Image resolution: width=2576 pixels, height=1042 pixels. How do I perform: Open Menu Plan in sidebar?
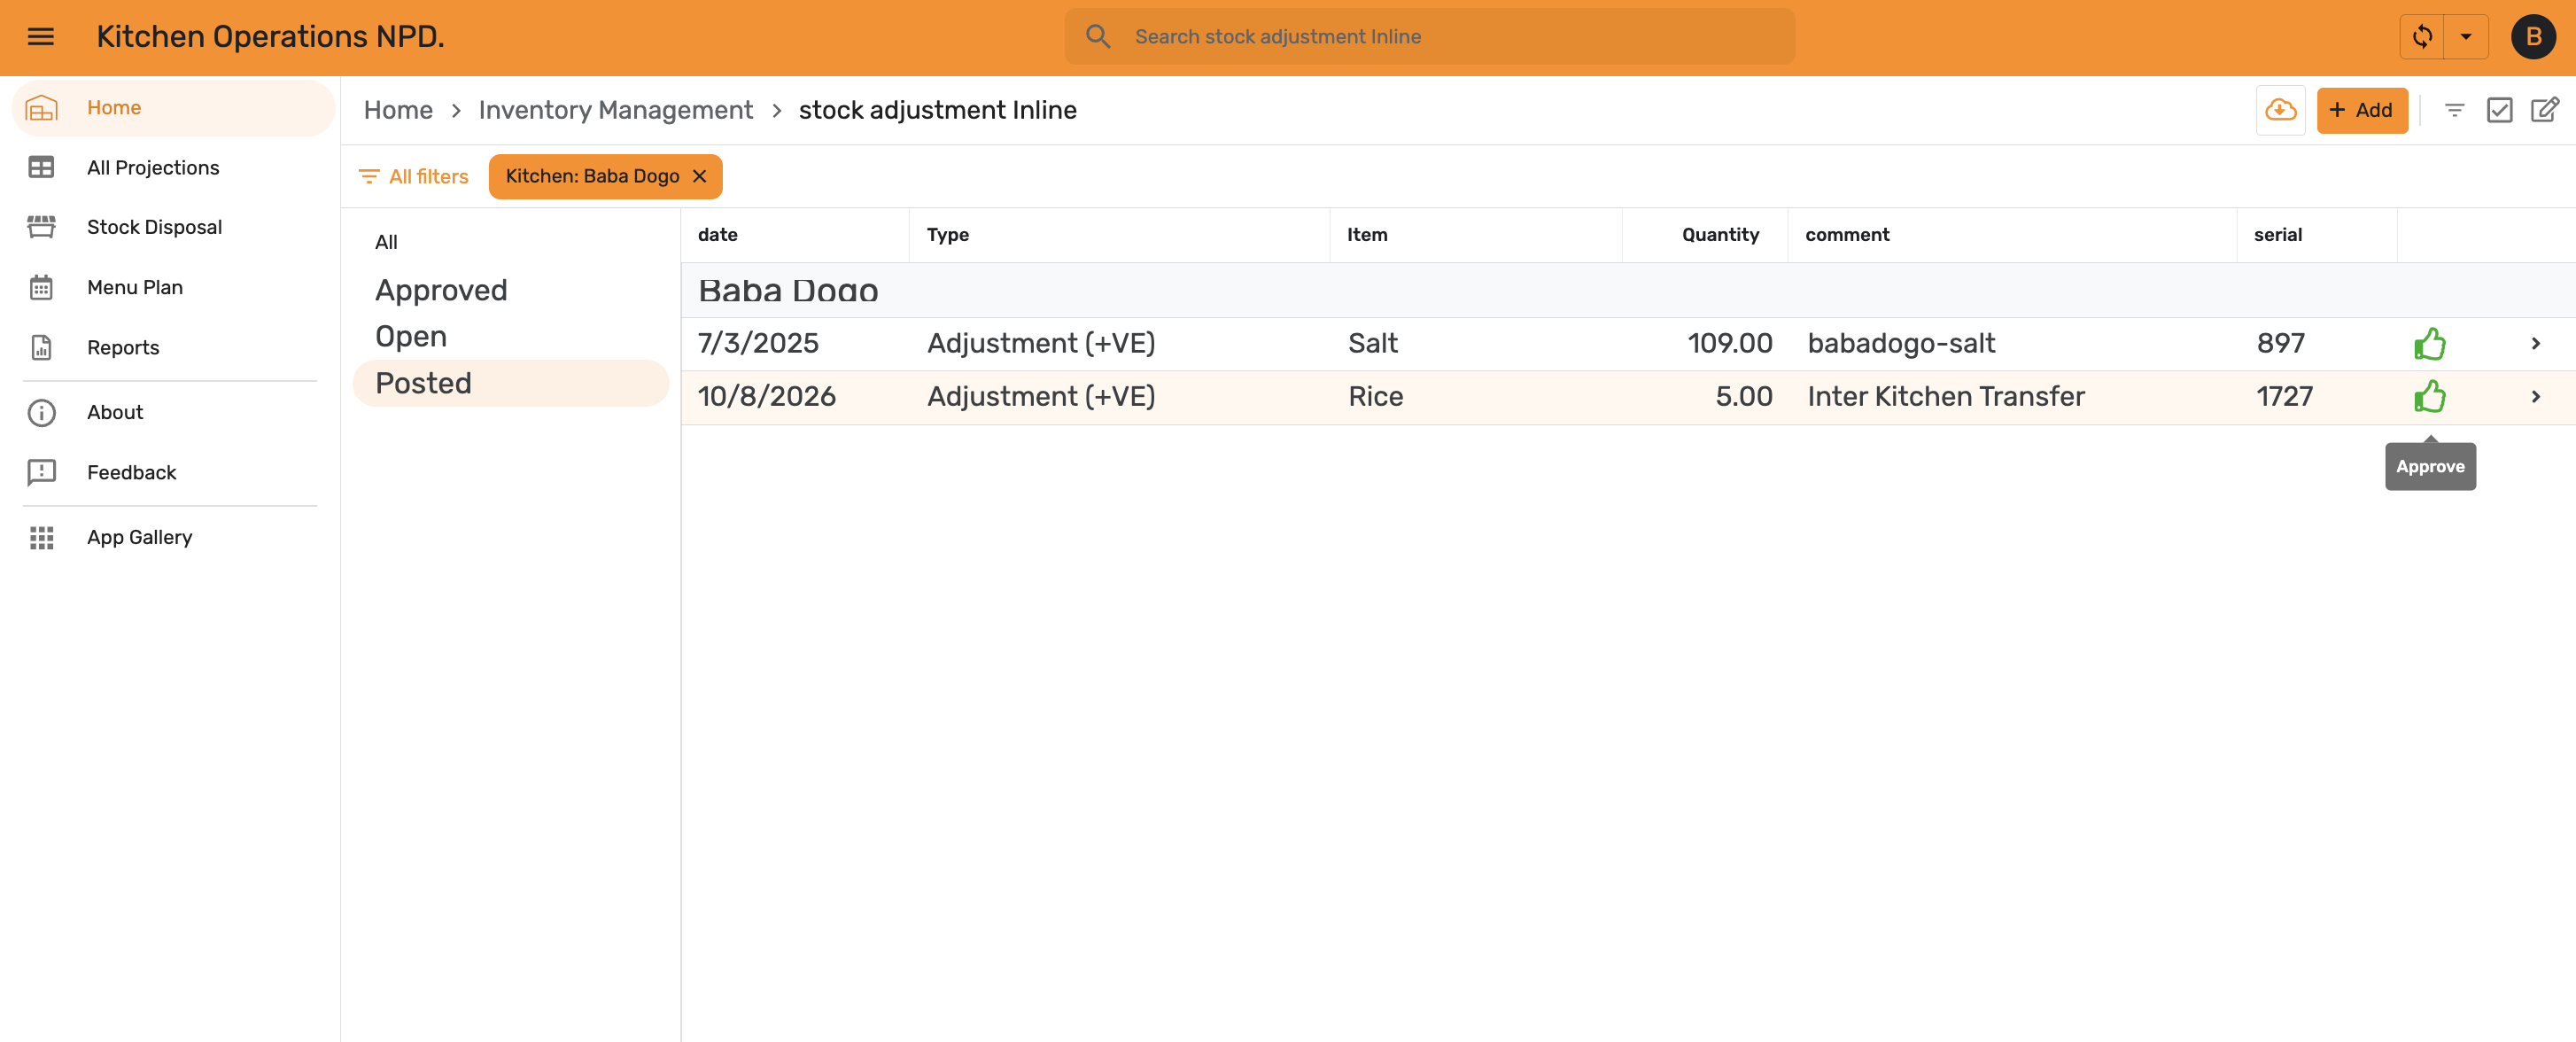(x=173, y=287)
